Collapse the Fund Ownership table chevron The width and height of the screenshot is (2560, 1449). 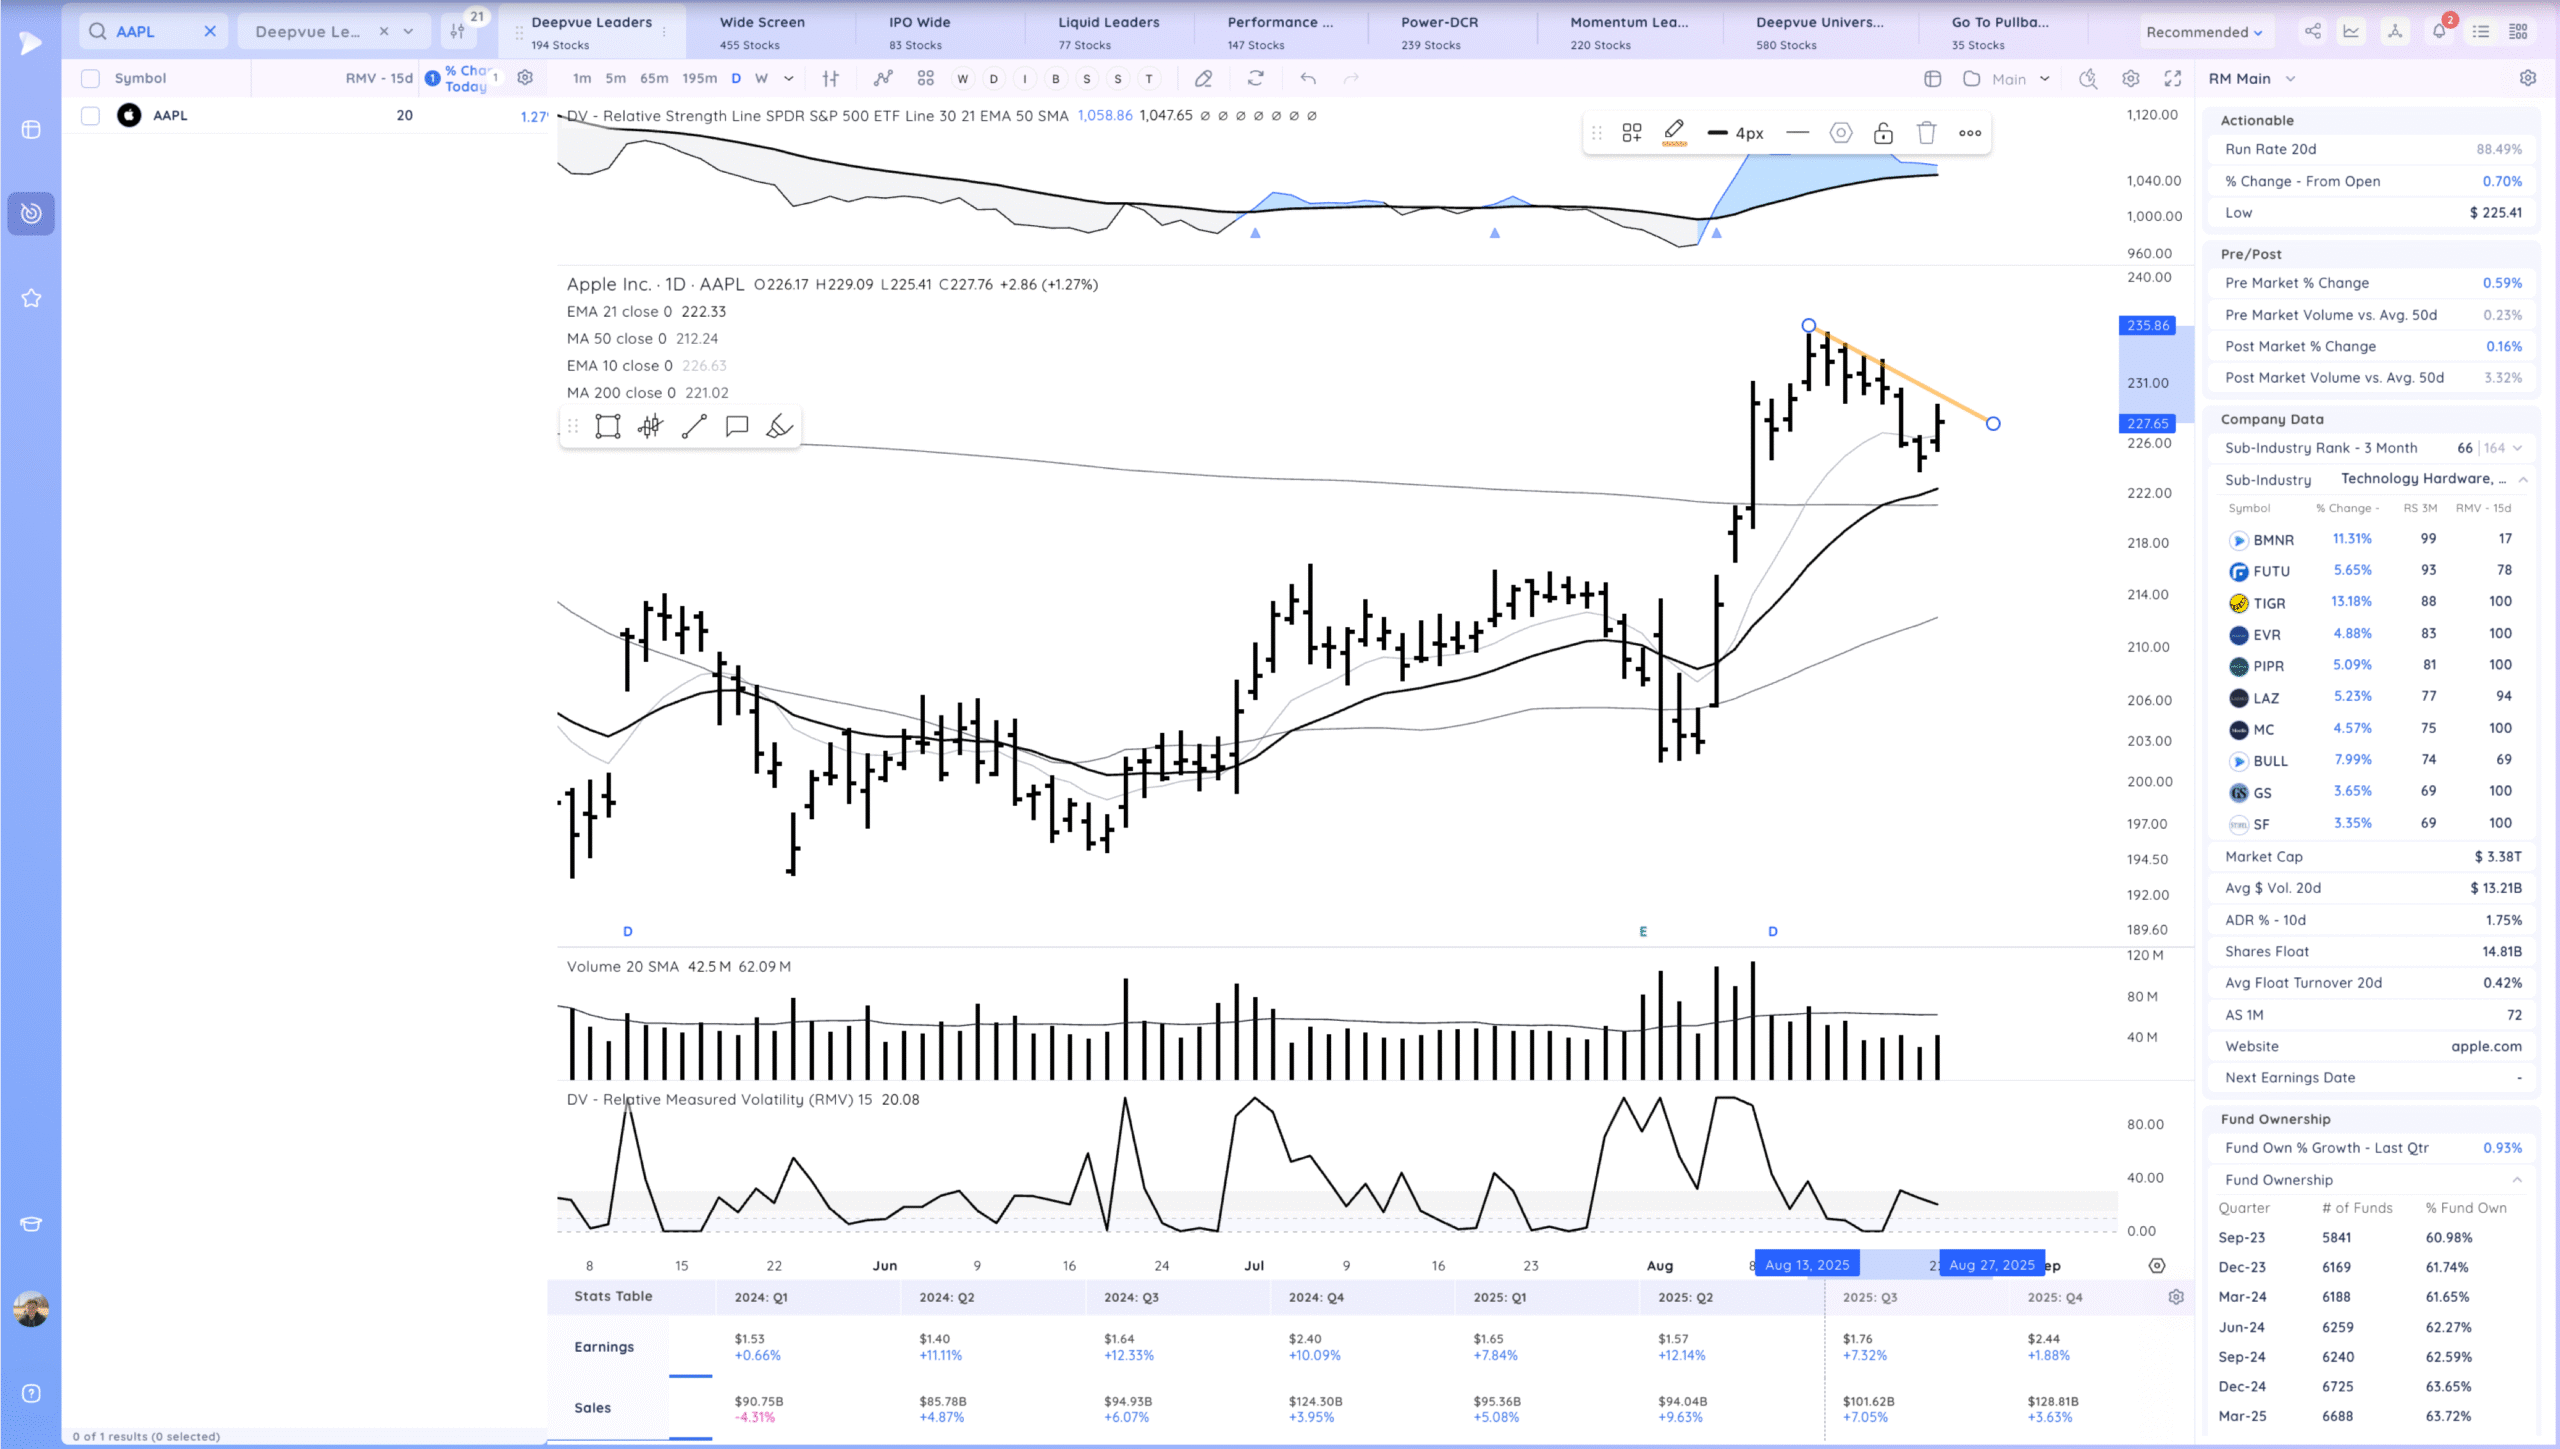click(x=2517, y=1180)
